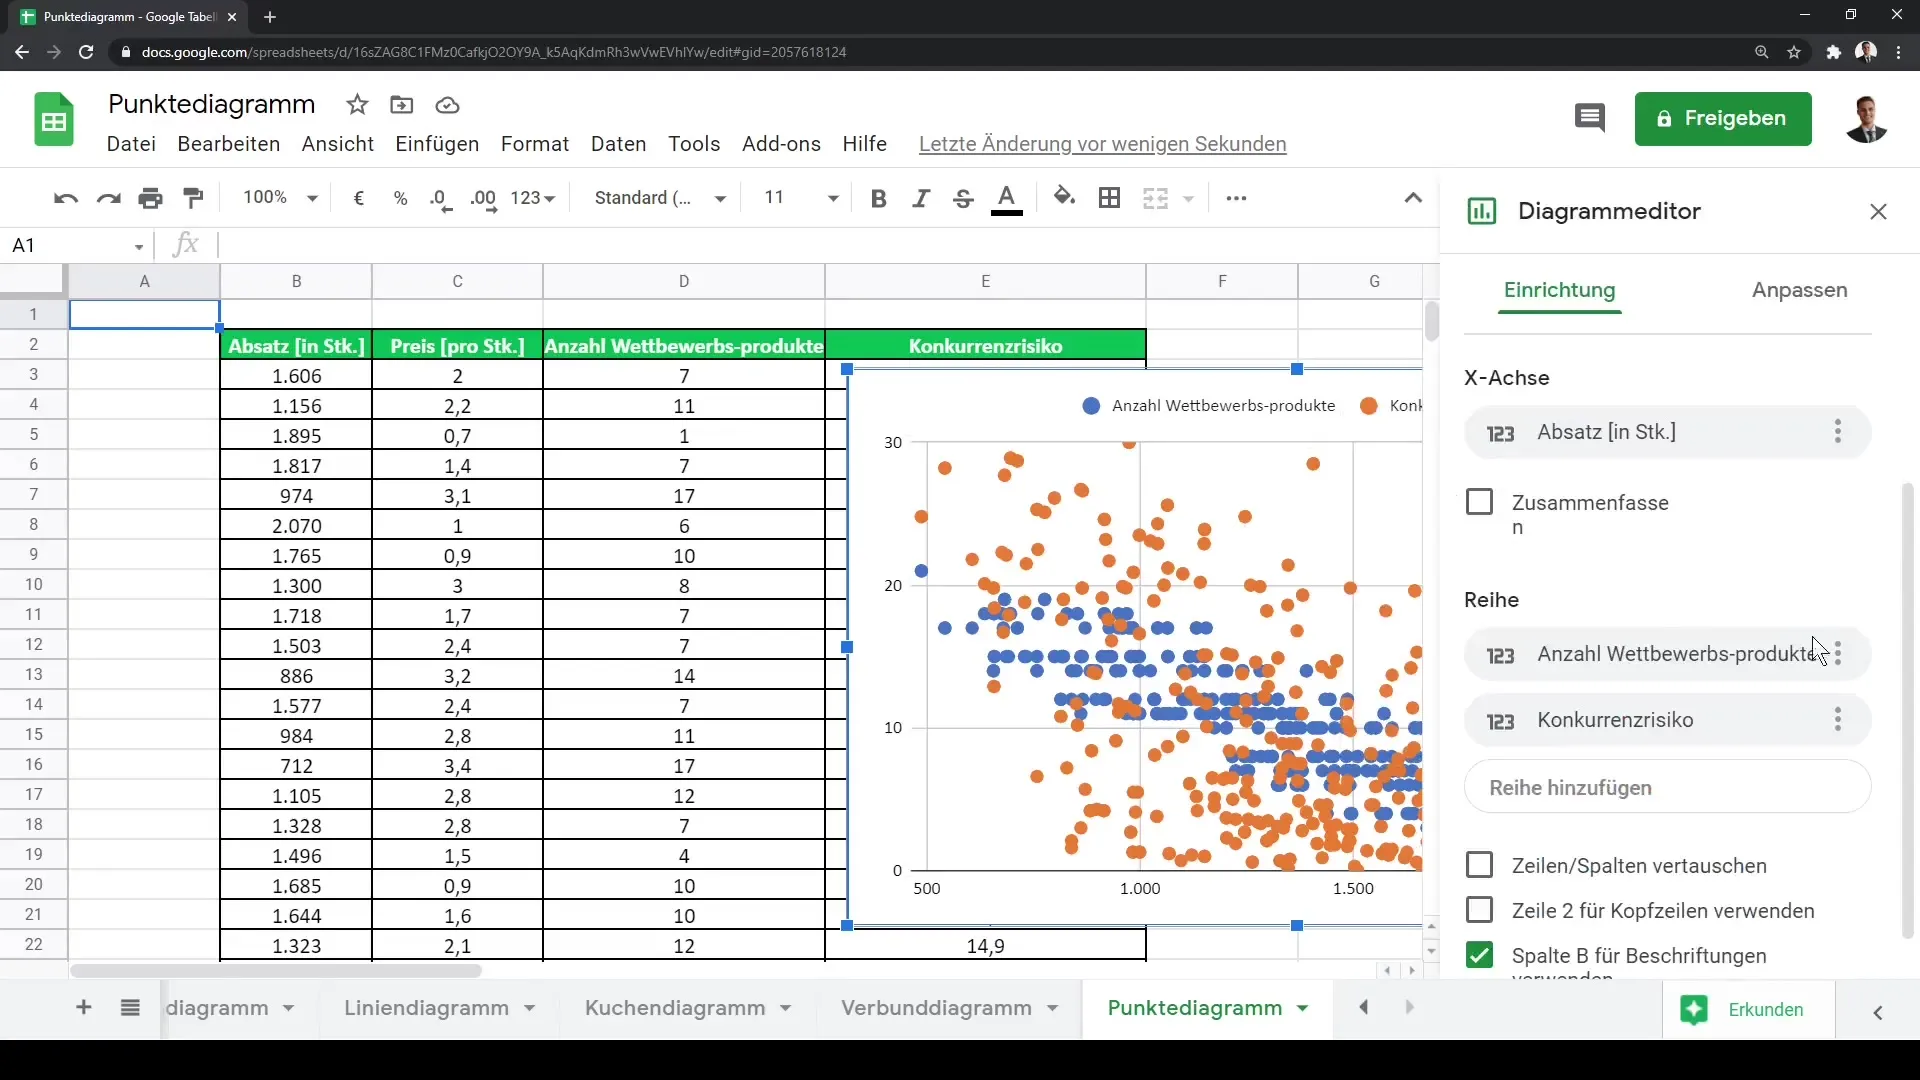Screen dimensions: 1920x1080
Task: Add a new sheet with plus icon
Action: pos(84,1008)
